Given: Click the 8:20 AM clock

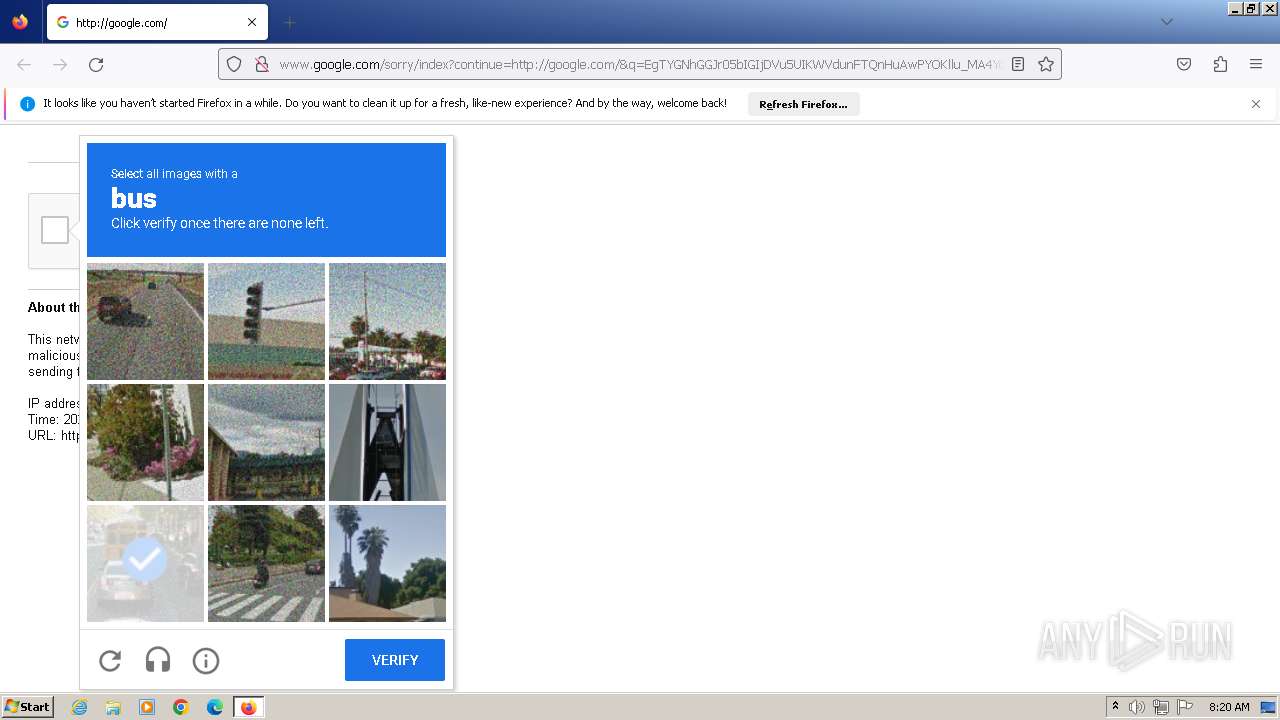Looking at the screenshot, I should pos(1229,707).
